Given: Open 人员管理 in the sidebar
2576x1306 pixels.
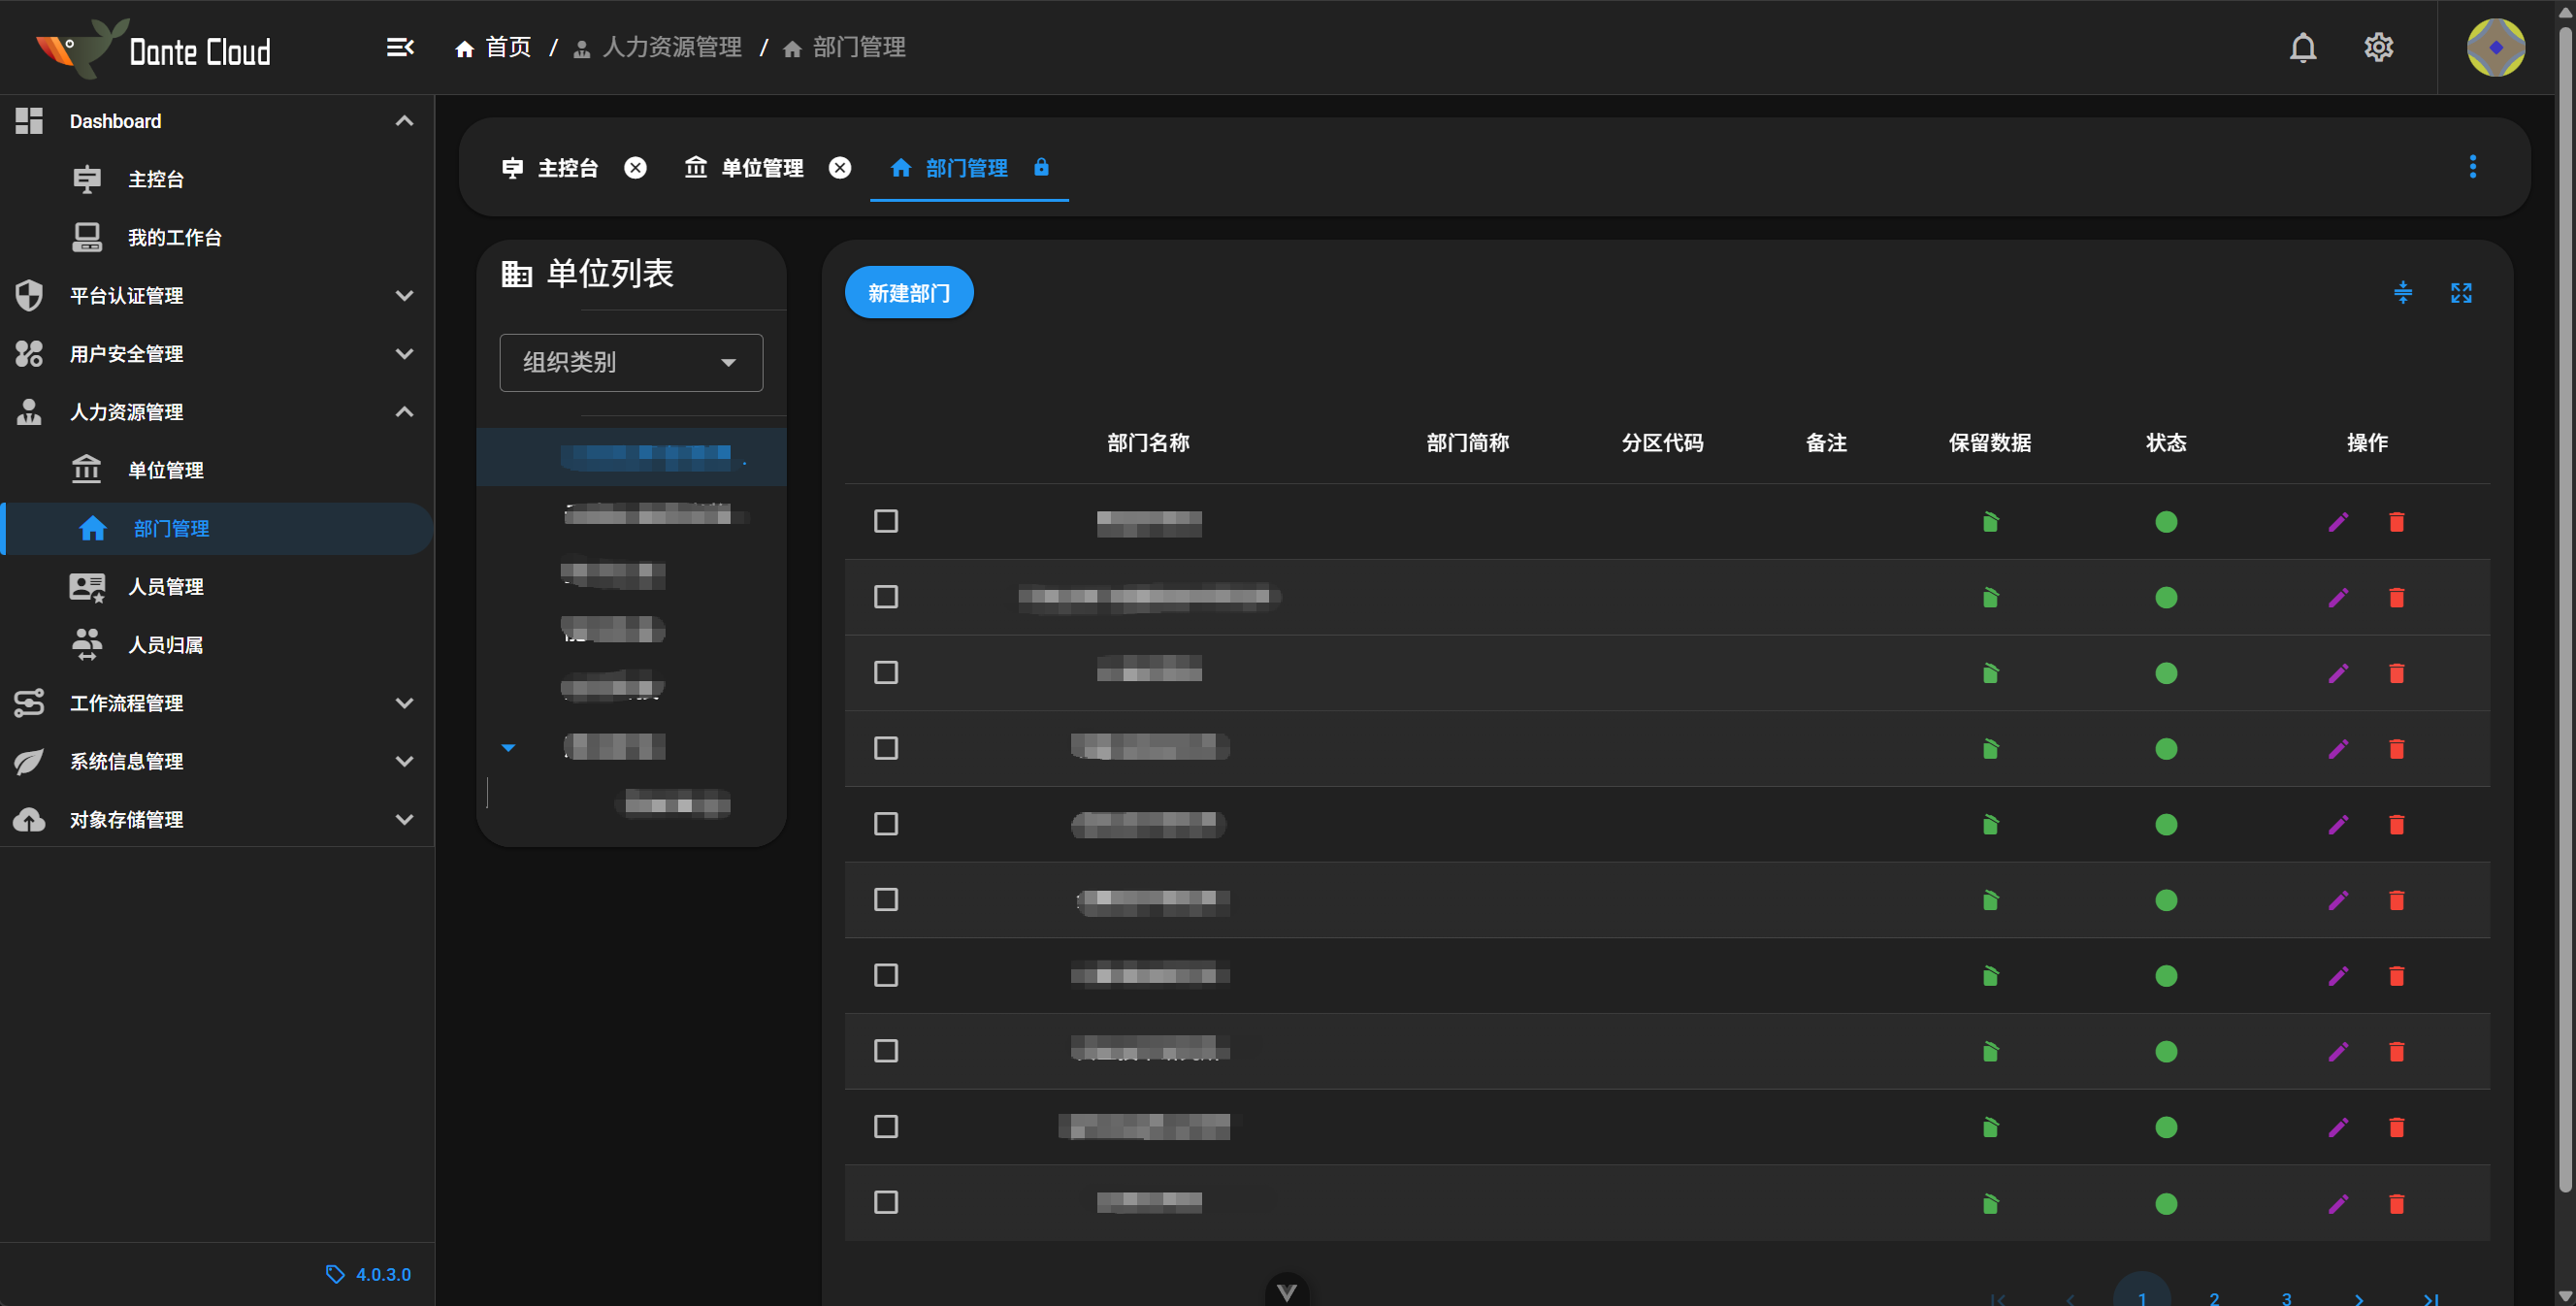Looking at the screenshot, I should [x=165, y=587].
